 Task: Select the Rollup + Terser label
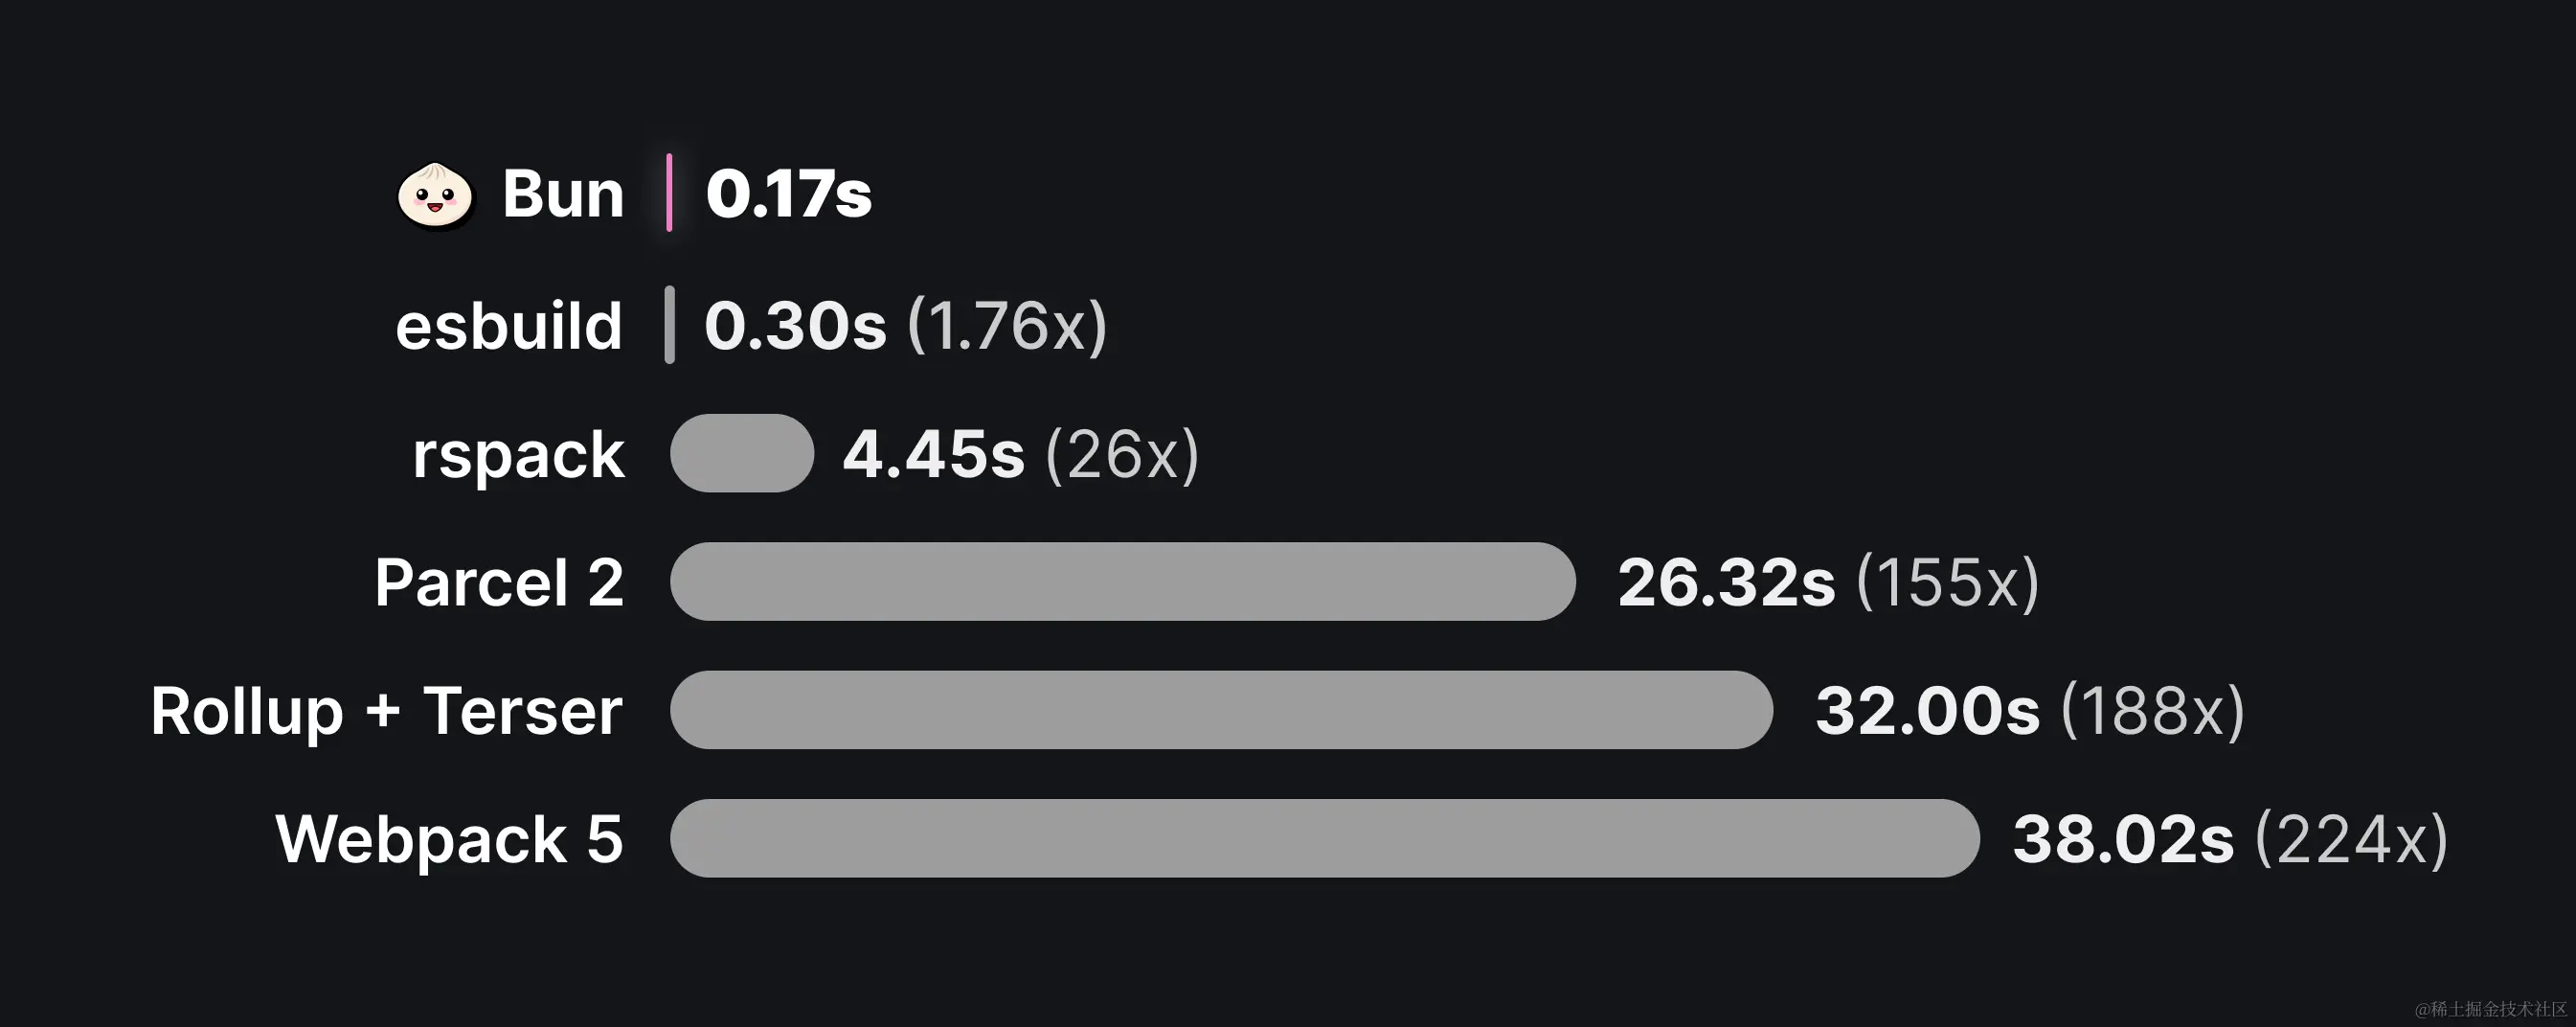click(387, 711)
